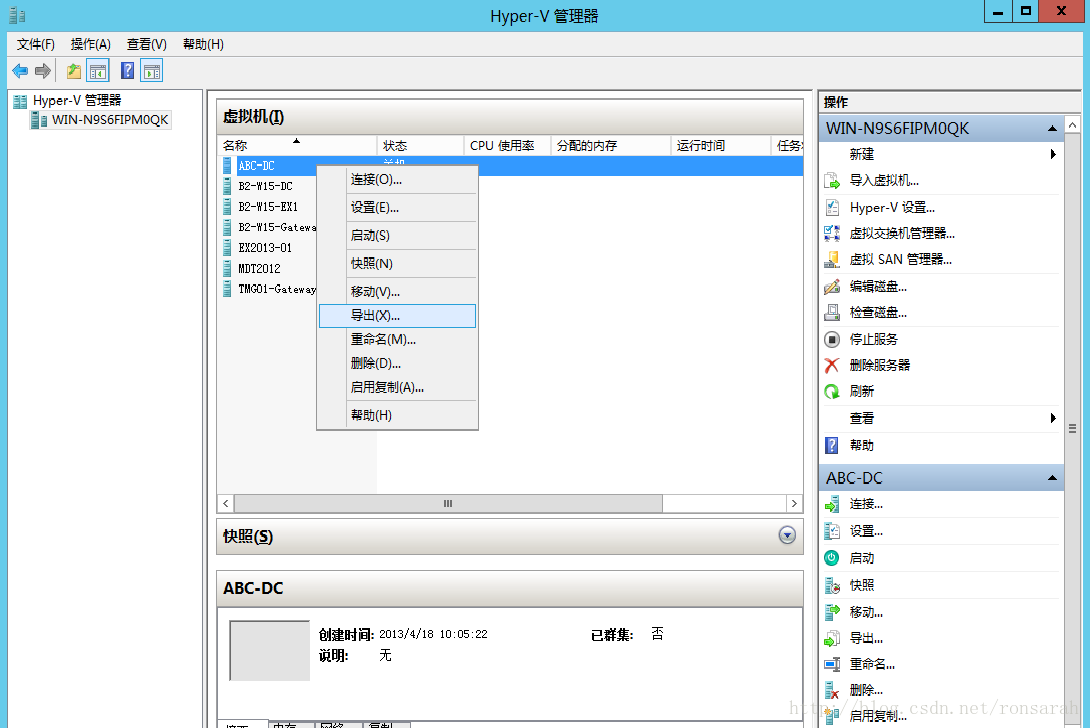1090x728 pixels.
Task: Click the ABC-DC 导出 icon in Actions
Action: (832, 638)
